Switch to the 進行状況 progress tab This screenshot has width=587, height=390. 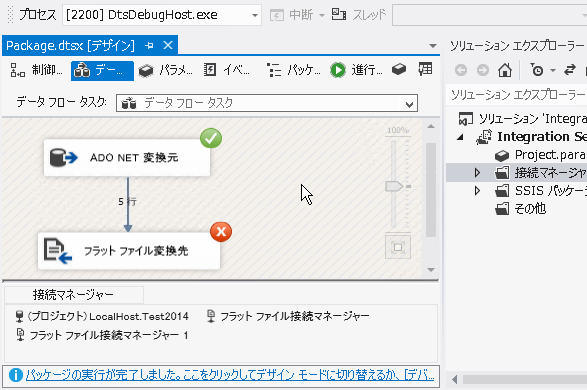(357, 70)
